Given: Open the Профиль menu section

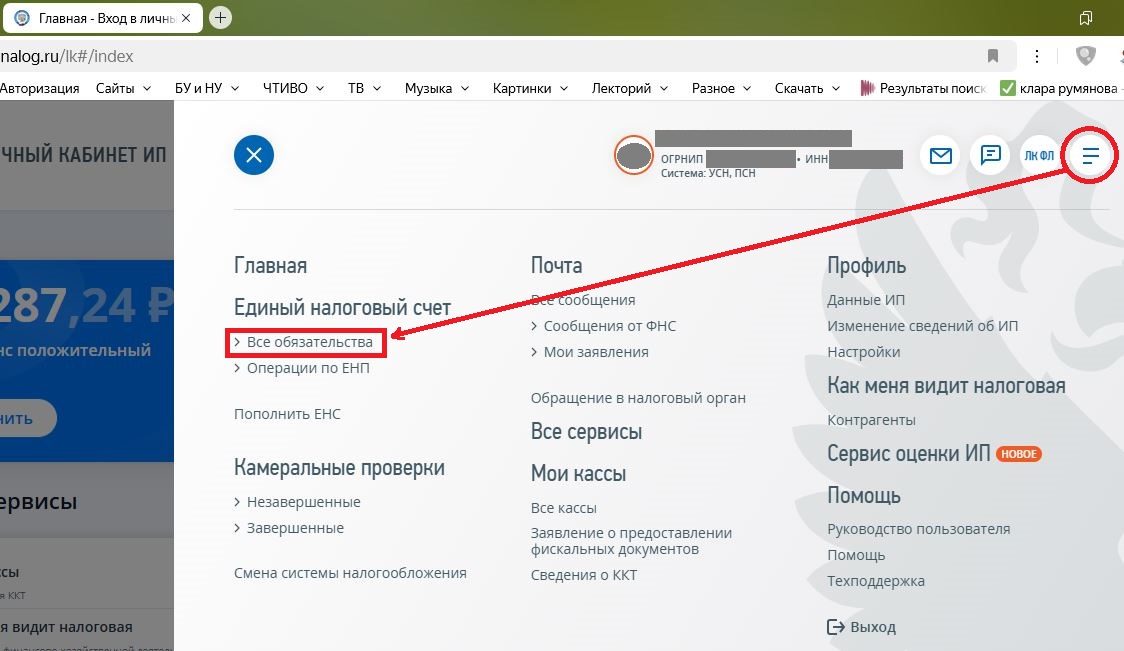Looking at the screenshot, I should (867, 265).
